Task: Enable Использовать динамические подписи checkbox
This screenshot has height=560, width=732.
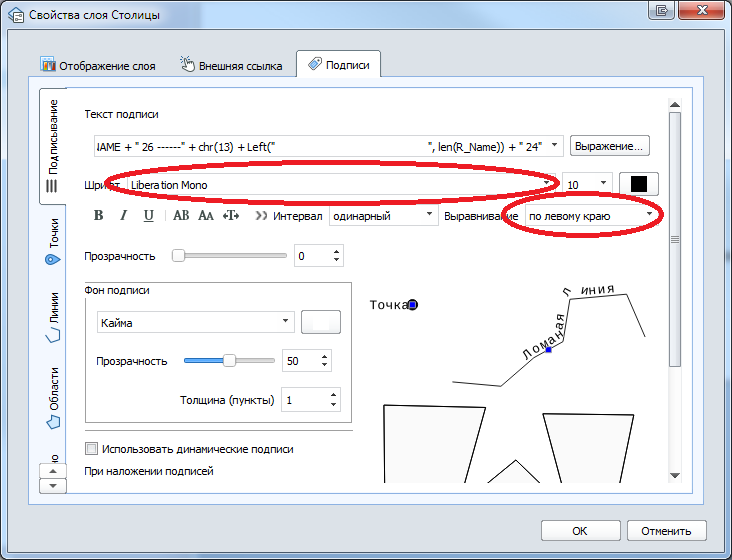Action: 93,449
